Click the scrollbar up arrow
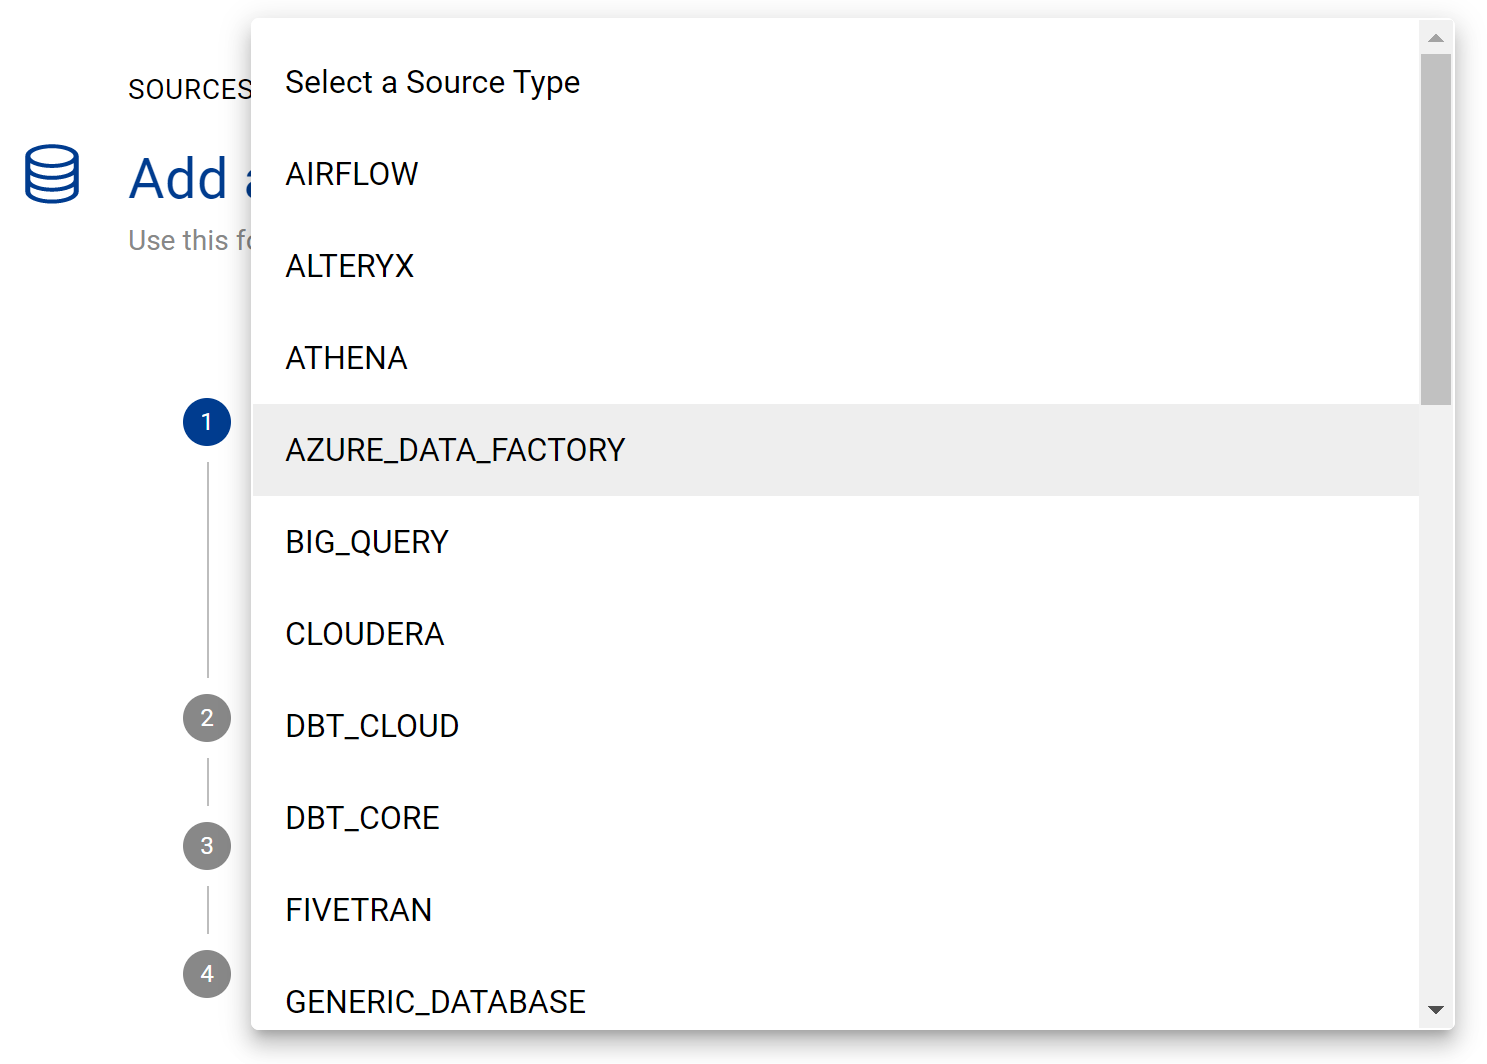 (x=1436, y=37)
